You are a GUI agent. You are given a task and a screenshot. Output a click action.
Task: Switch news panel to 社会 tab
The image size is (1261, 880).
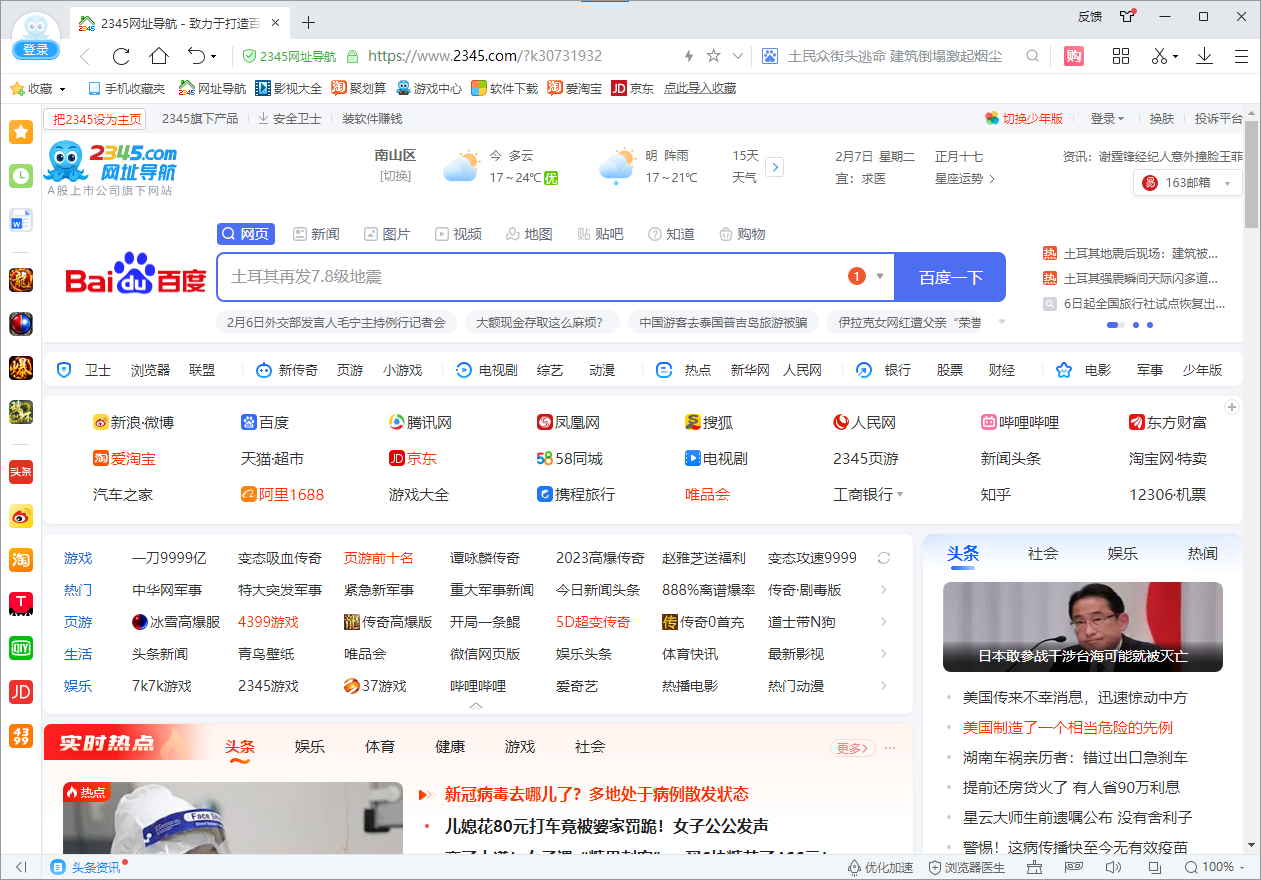(x=1043, y=553)
